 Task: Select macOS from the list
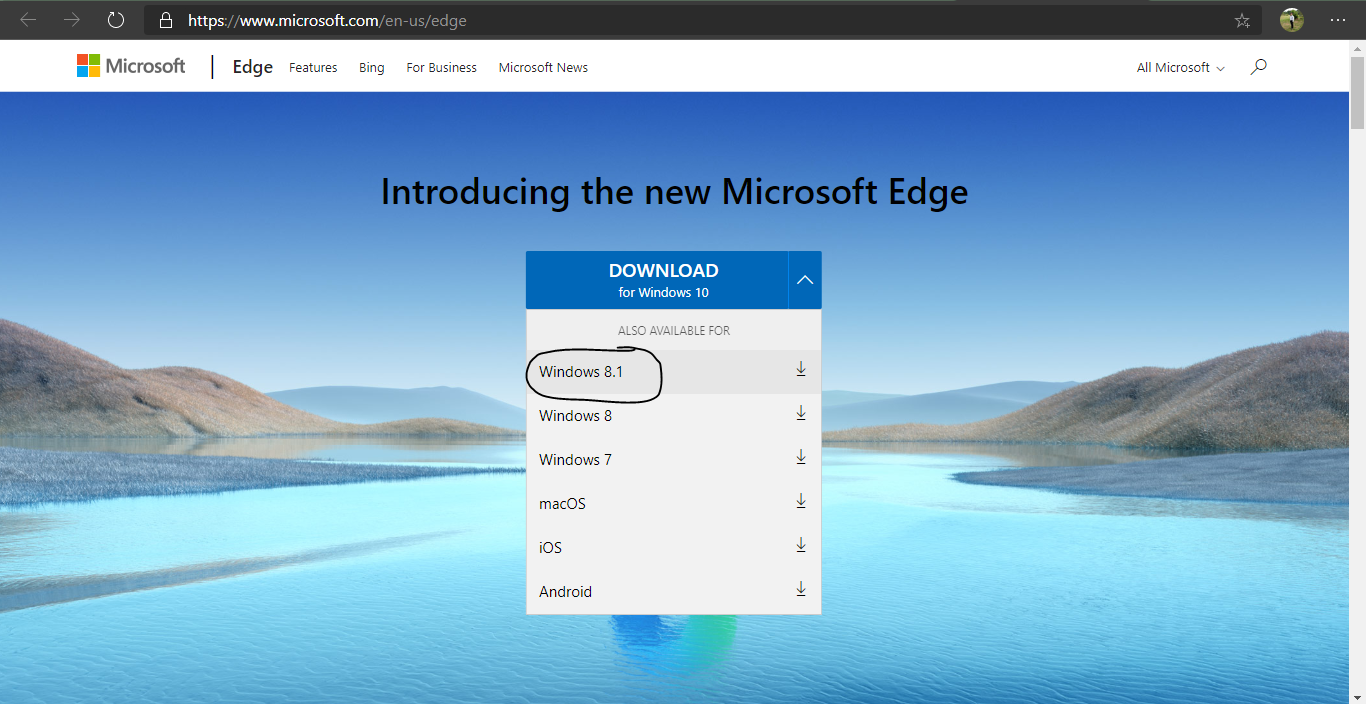674,504
